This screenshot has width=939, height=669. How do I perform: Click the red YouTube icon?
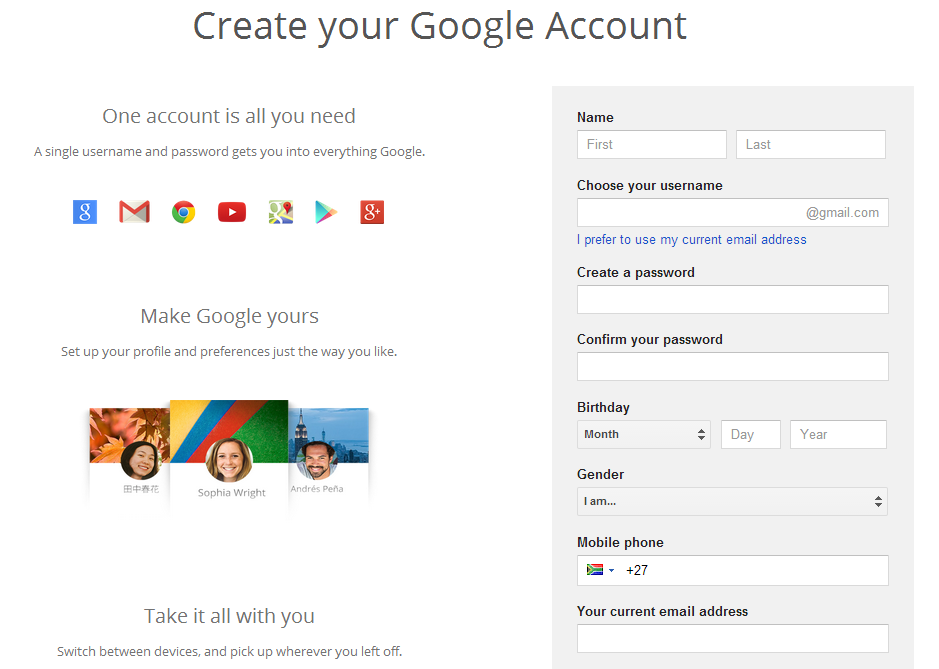(x=232, y=212)
